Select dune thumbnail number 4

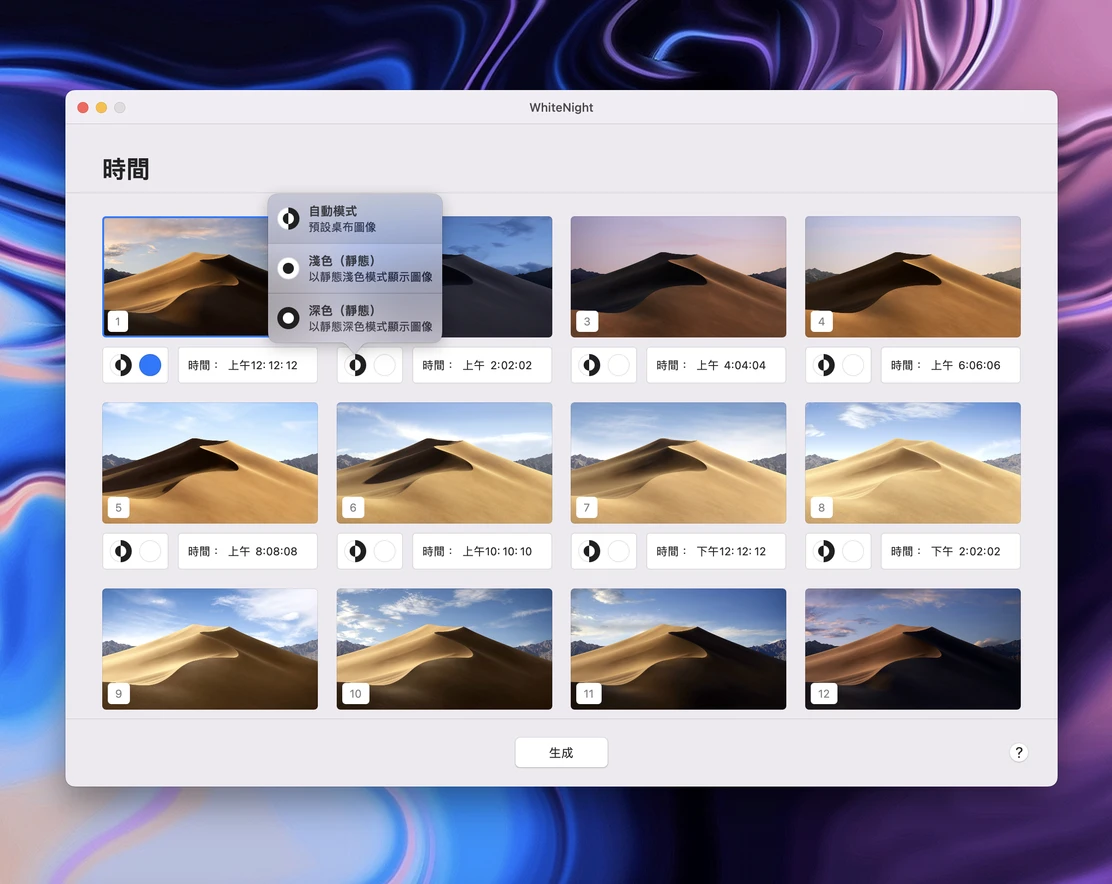[x=913, y=276]
